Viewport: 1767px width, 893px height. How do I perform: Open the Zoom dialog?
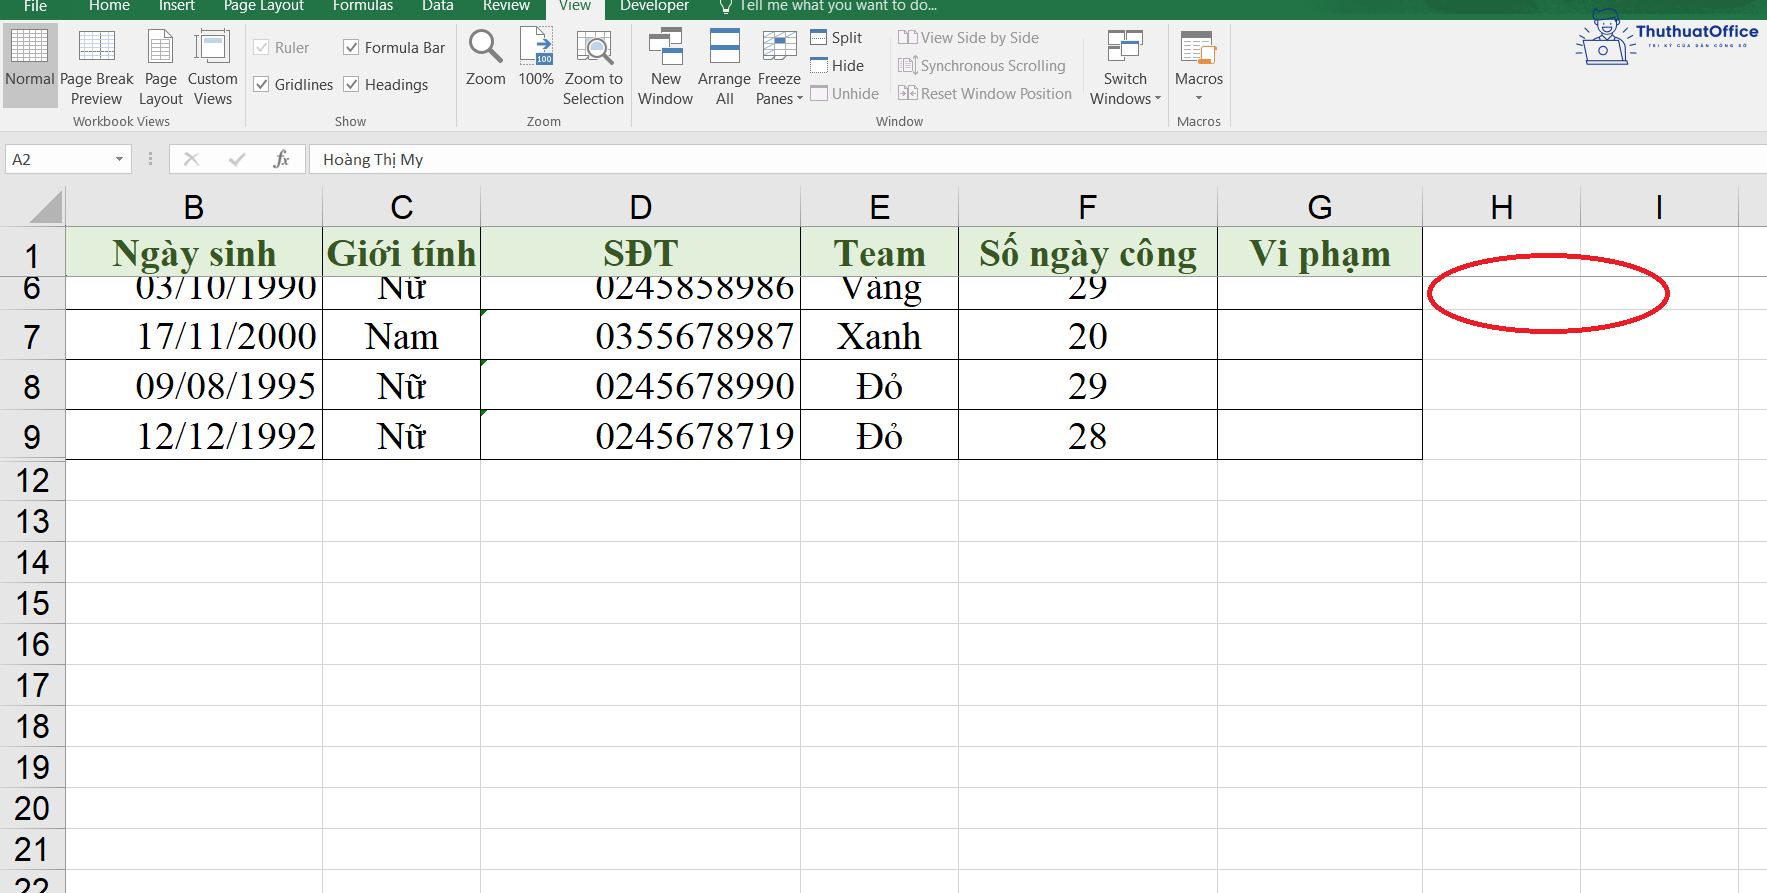click(x=486, y=58)
